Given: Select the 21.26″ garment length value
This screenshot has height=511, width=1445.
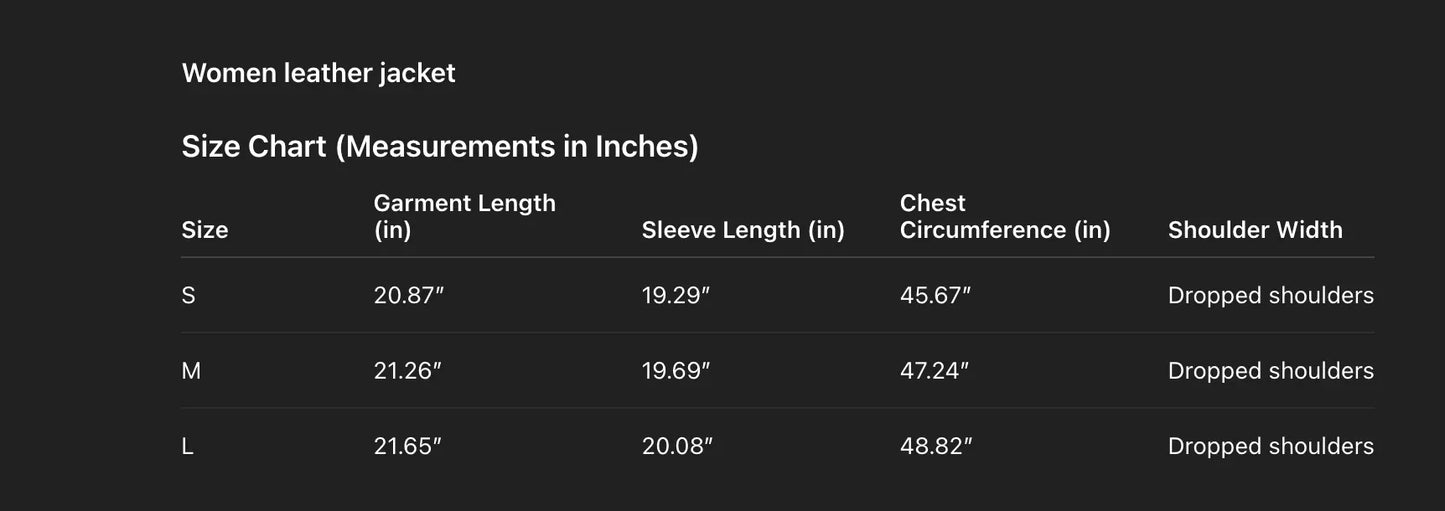Looking at the screenshot, I should [x=407, y=371].
